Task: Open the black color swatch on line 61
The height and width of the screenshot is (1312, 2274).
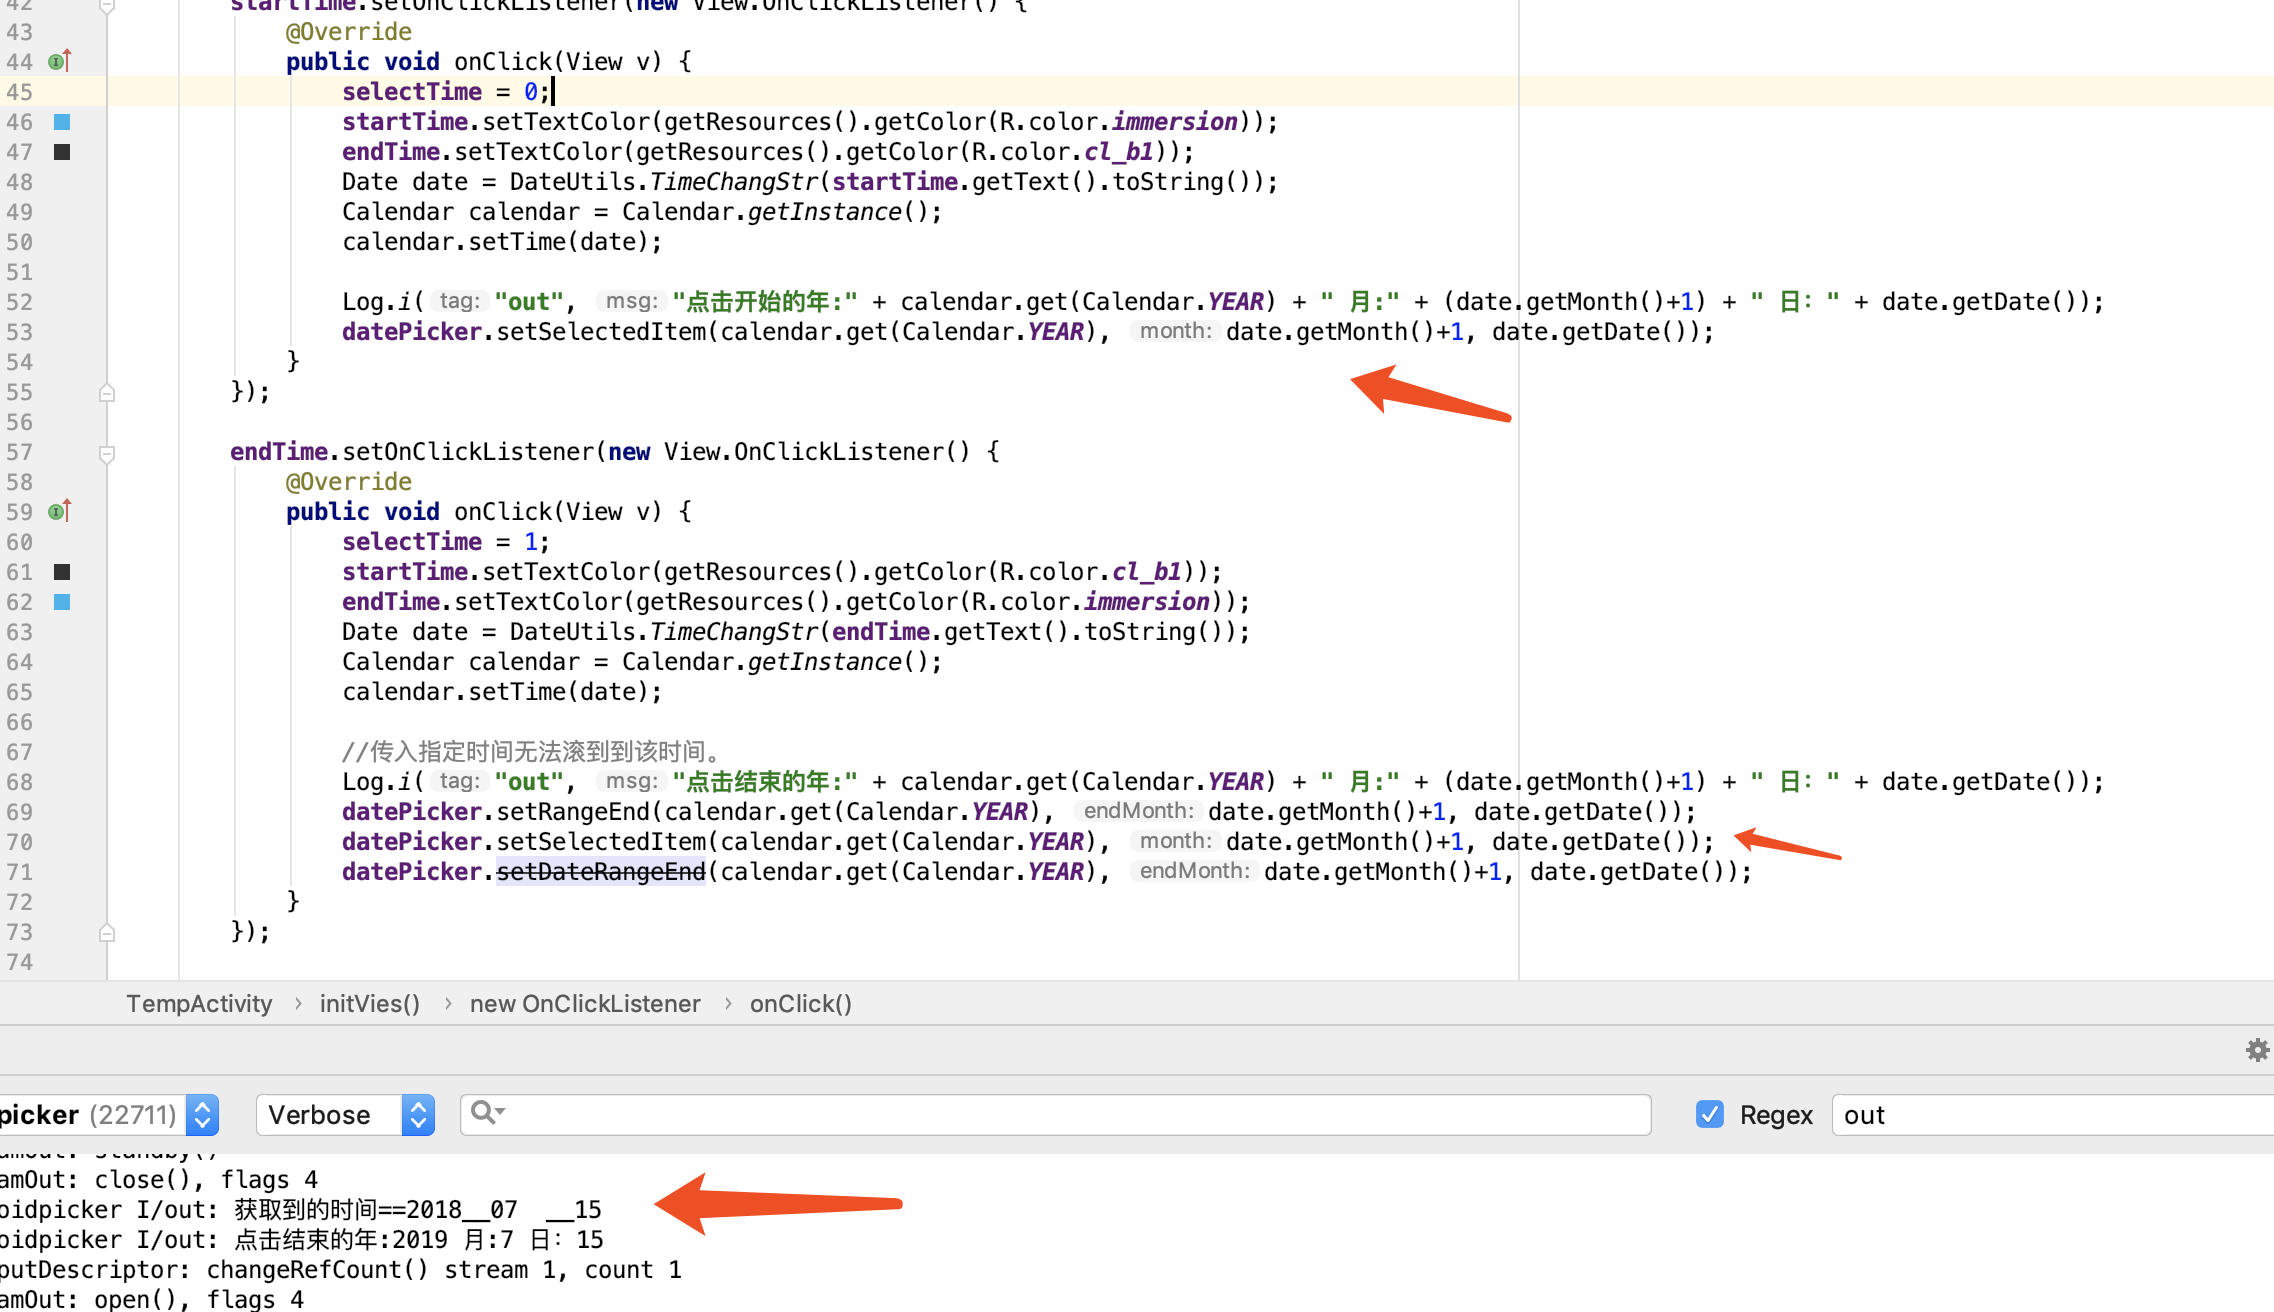Action: pyautogui.click(x=62, y=572)
